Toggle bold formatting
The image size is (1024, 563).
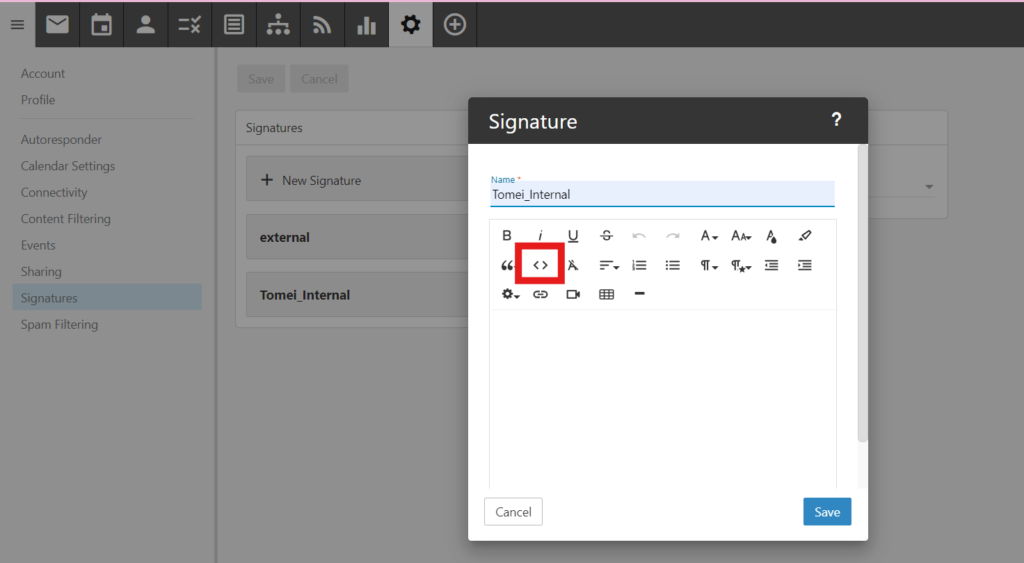(507, 236)
